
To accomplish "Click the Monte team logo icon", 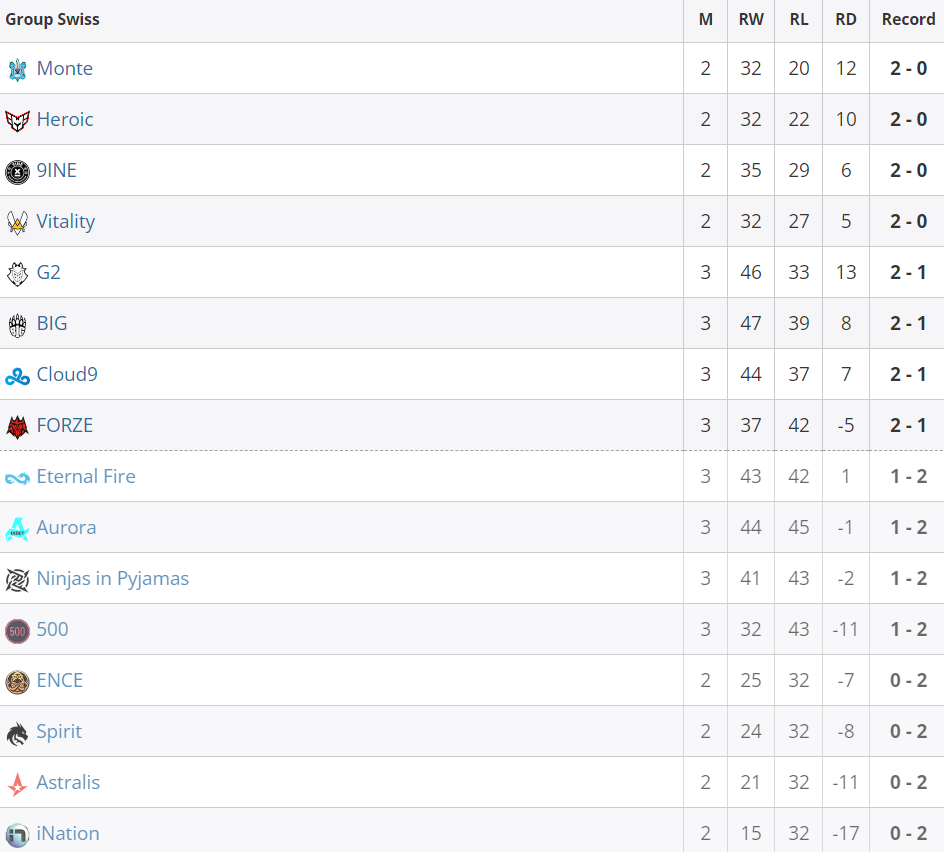I will (17, 70).
